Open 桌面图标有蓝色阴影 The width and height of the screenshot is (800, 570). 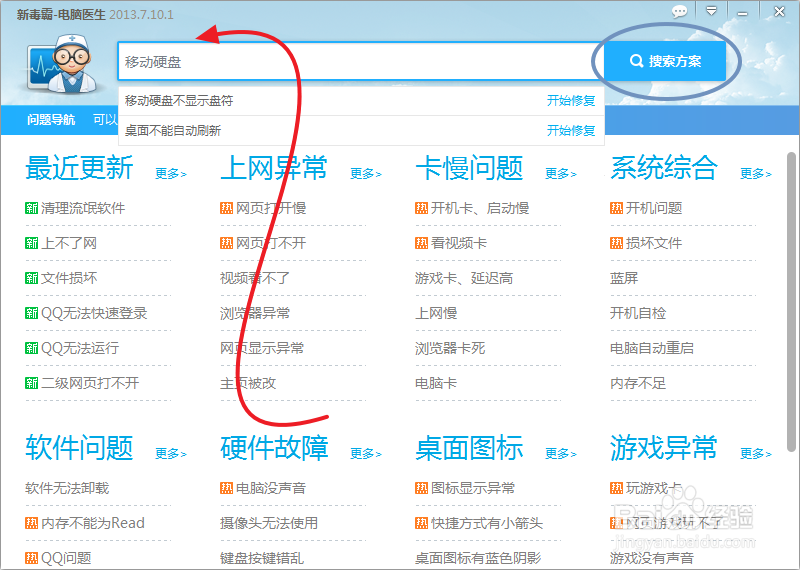(478, 558)
